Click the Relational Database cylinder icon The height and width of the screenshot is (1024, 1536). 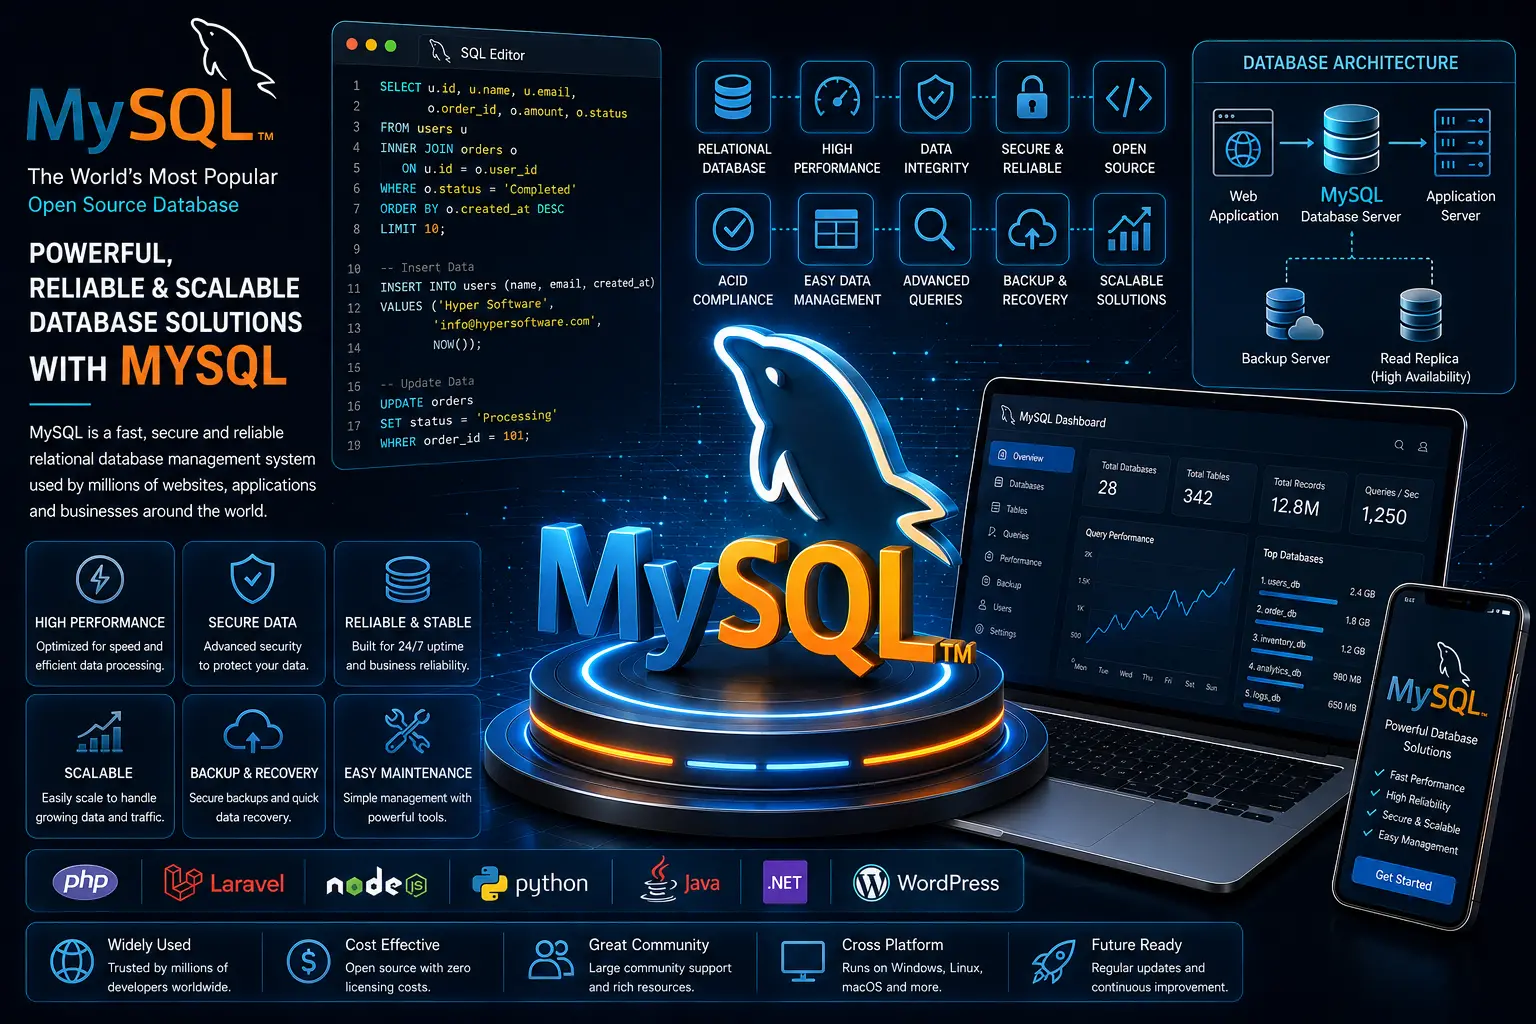733,97
